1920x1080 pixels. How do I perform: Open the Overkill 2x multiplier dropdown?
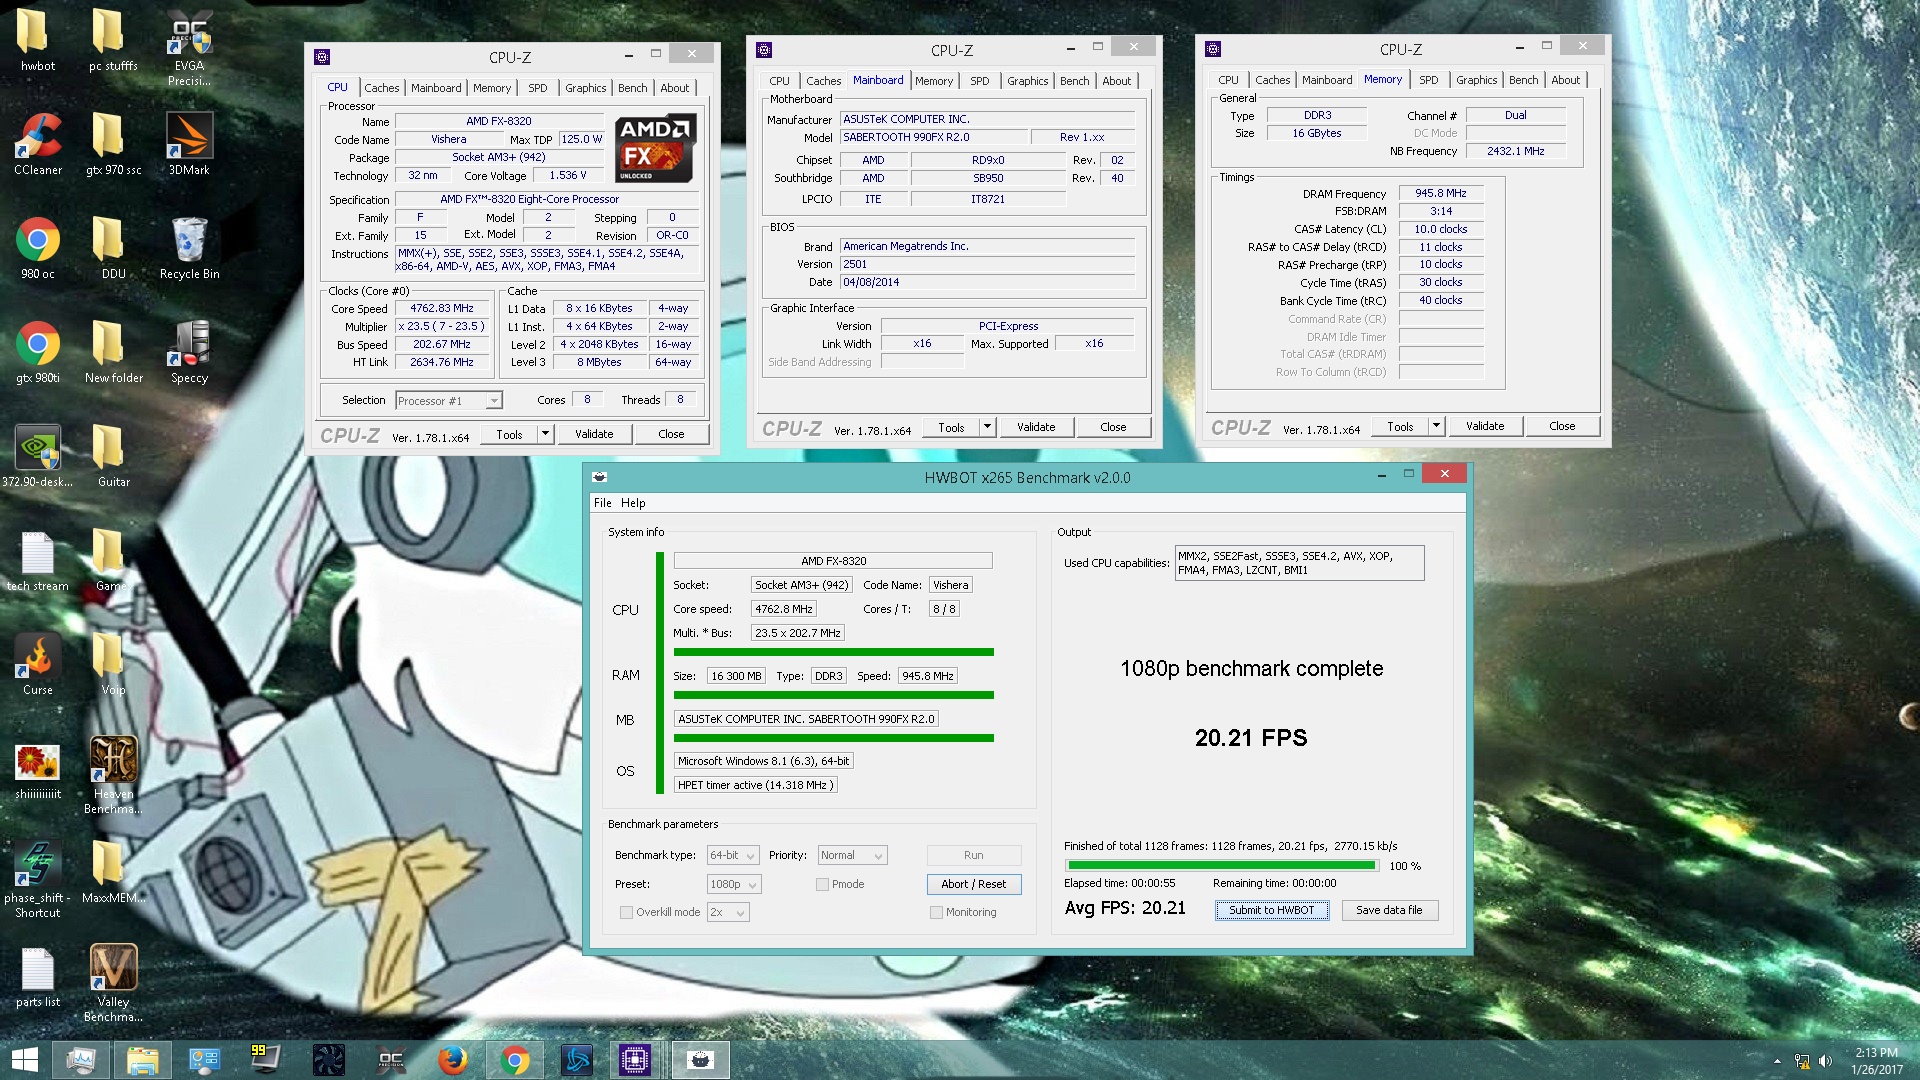coord(728,912)
